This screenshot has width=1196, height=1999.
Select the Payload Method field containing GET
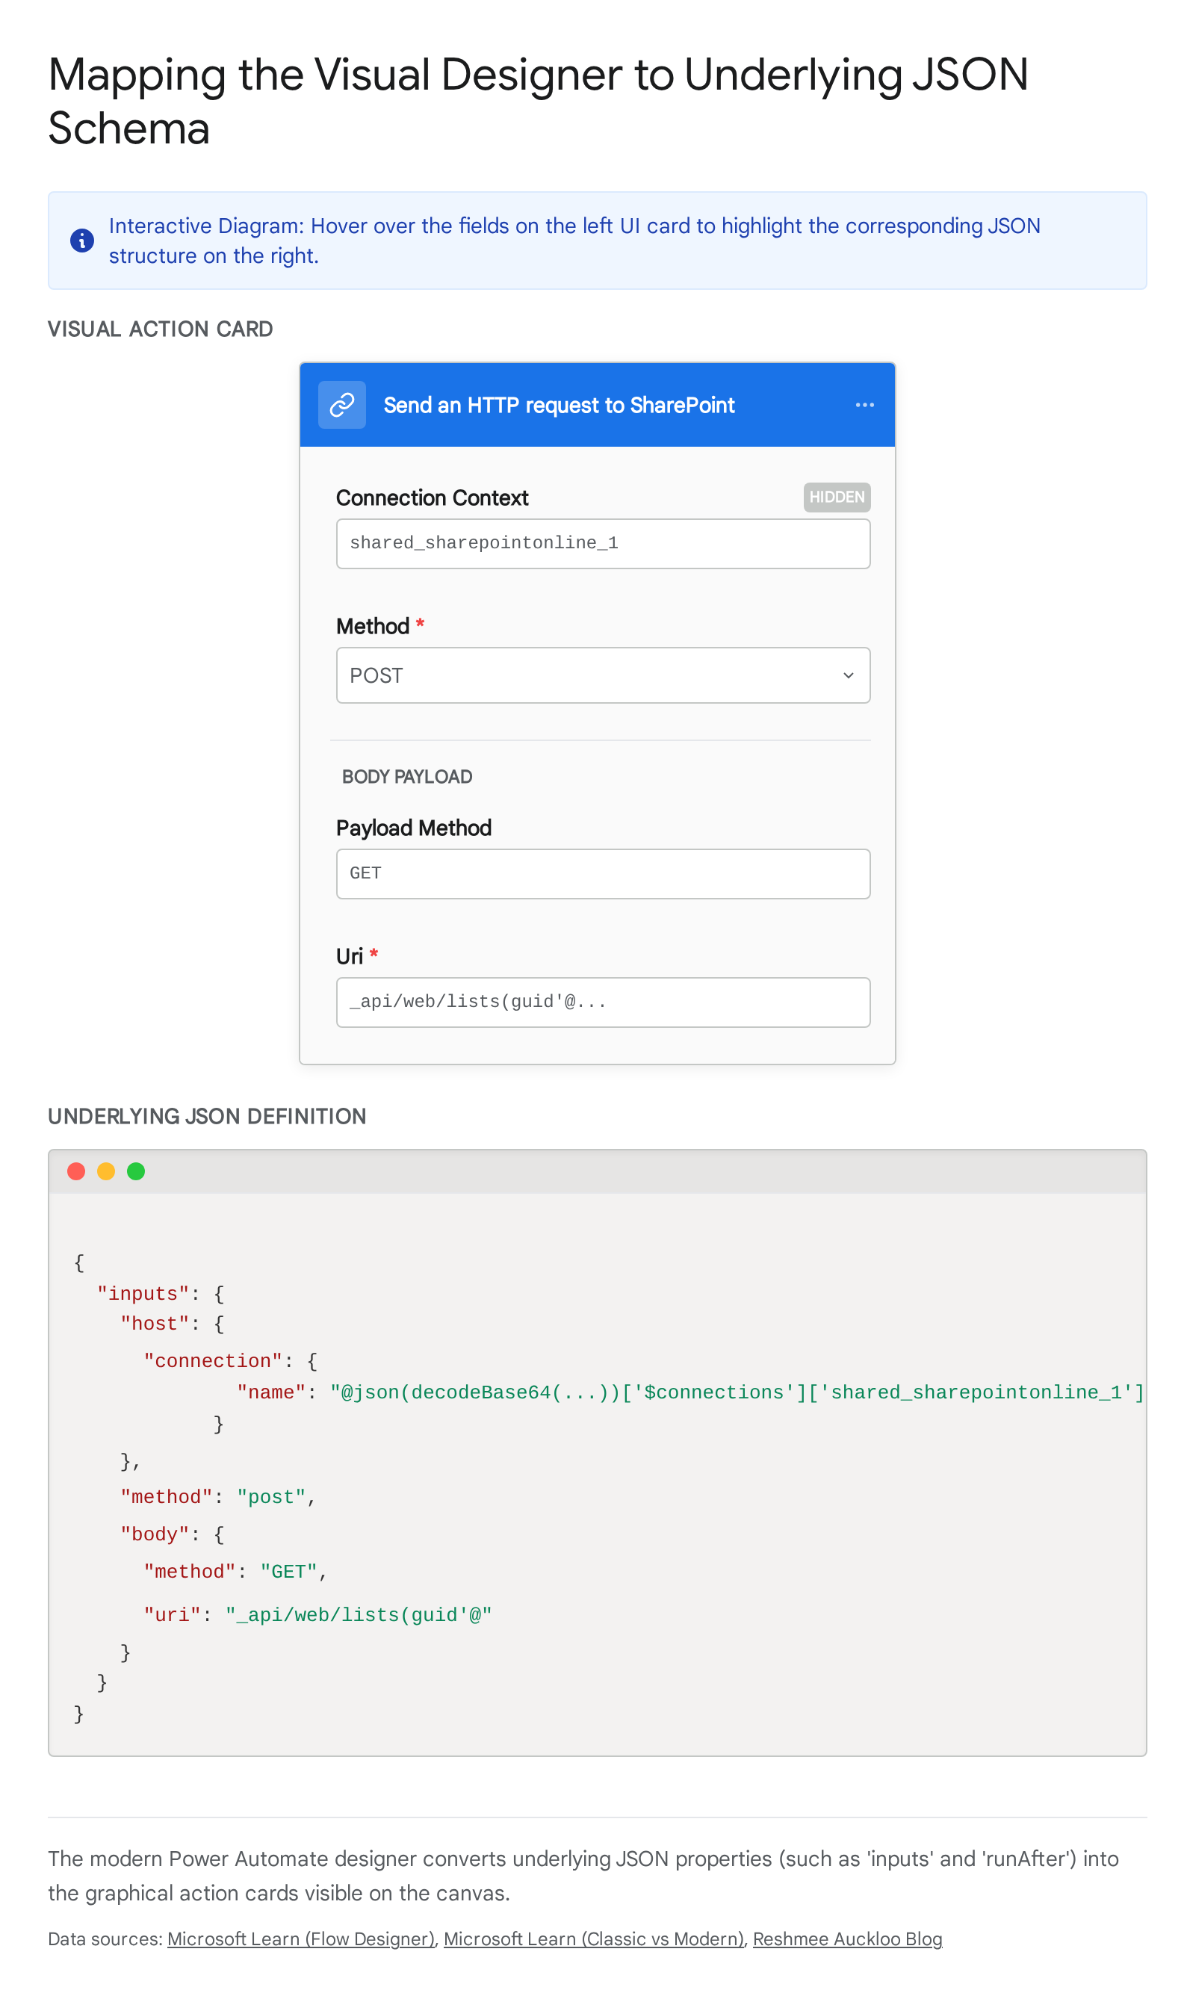point(602,874)
